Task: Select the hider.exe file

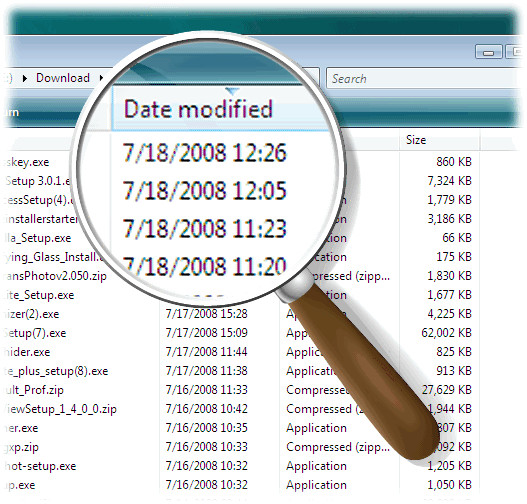Action: click(x=27, y=352)
